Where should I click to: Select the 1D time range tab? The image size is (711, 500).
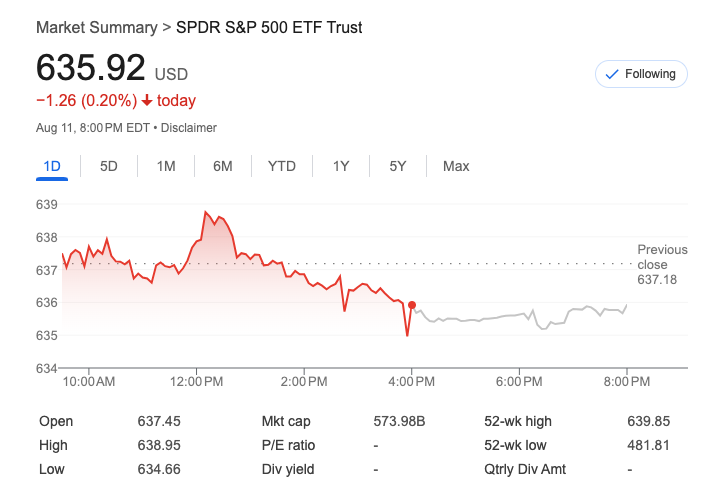pos(52,166)
